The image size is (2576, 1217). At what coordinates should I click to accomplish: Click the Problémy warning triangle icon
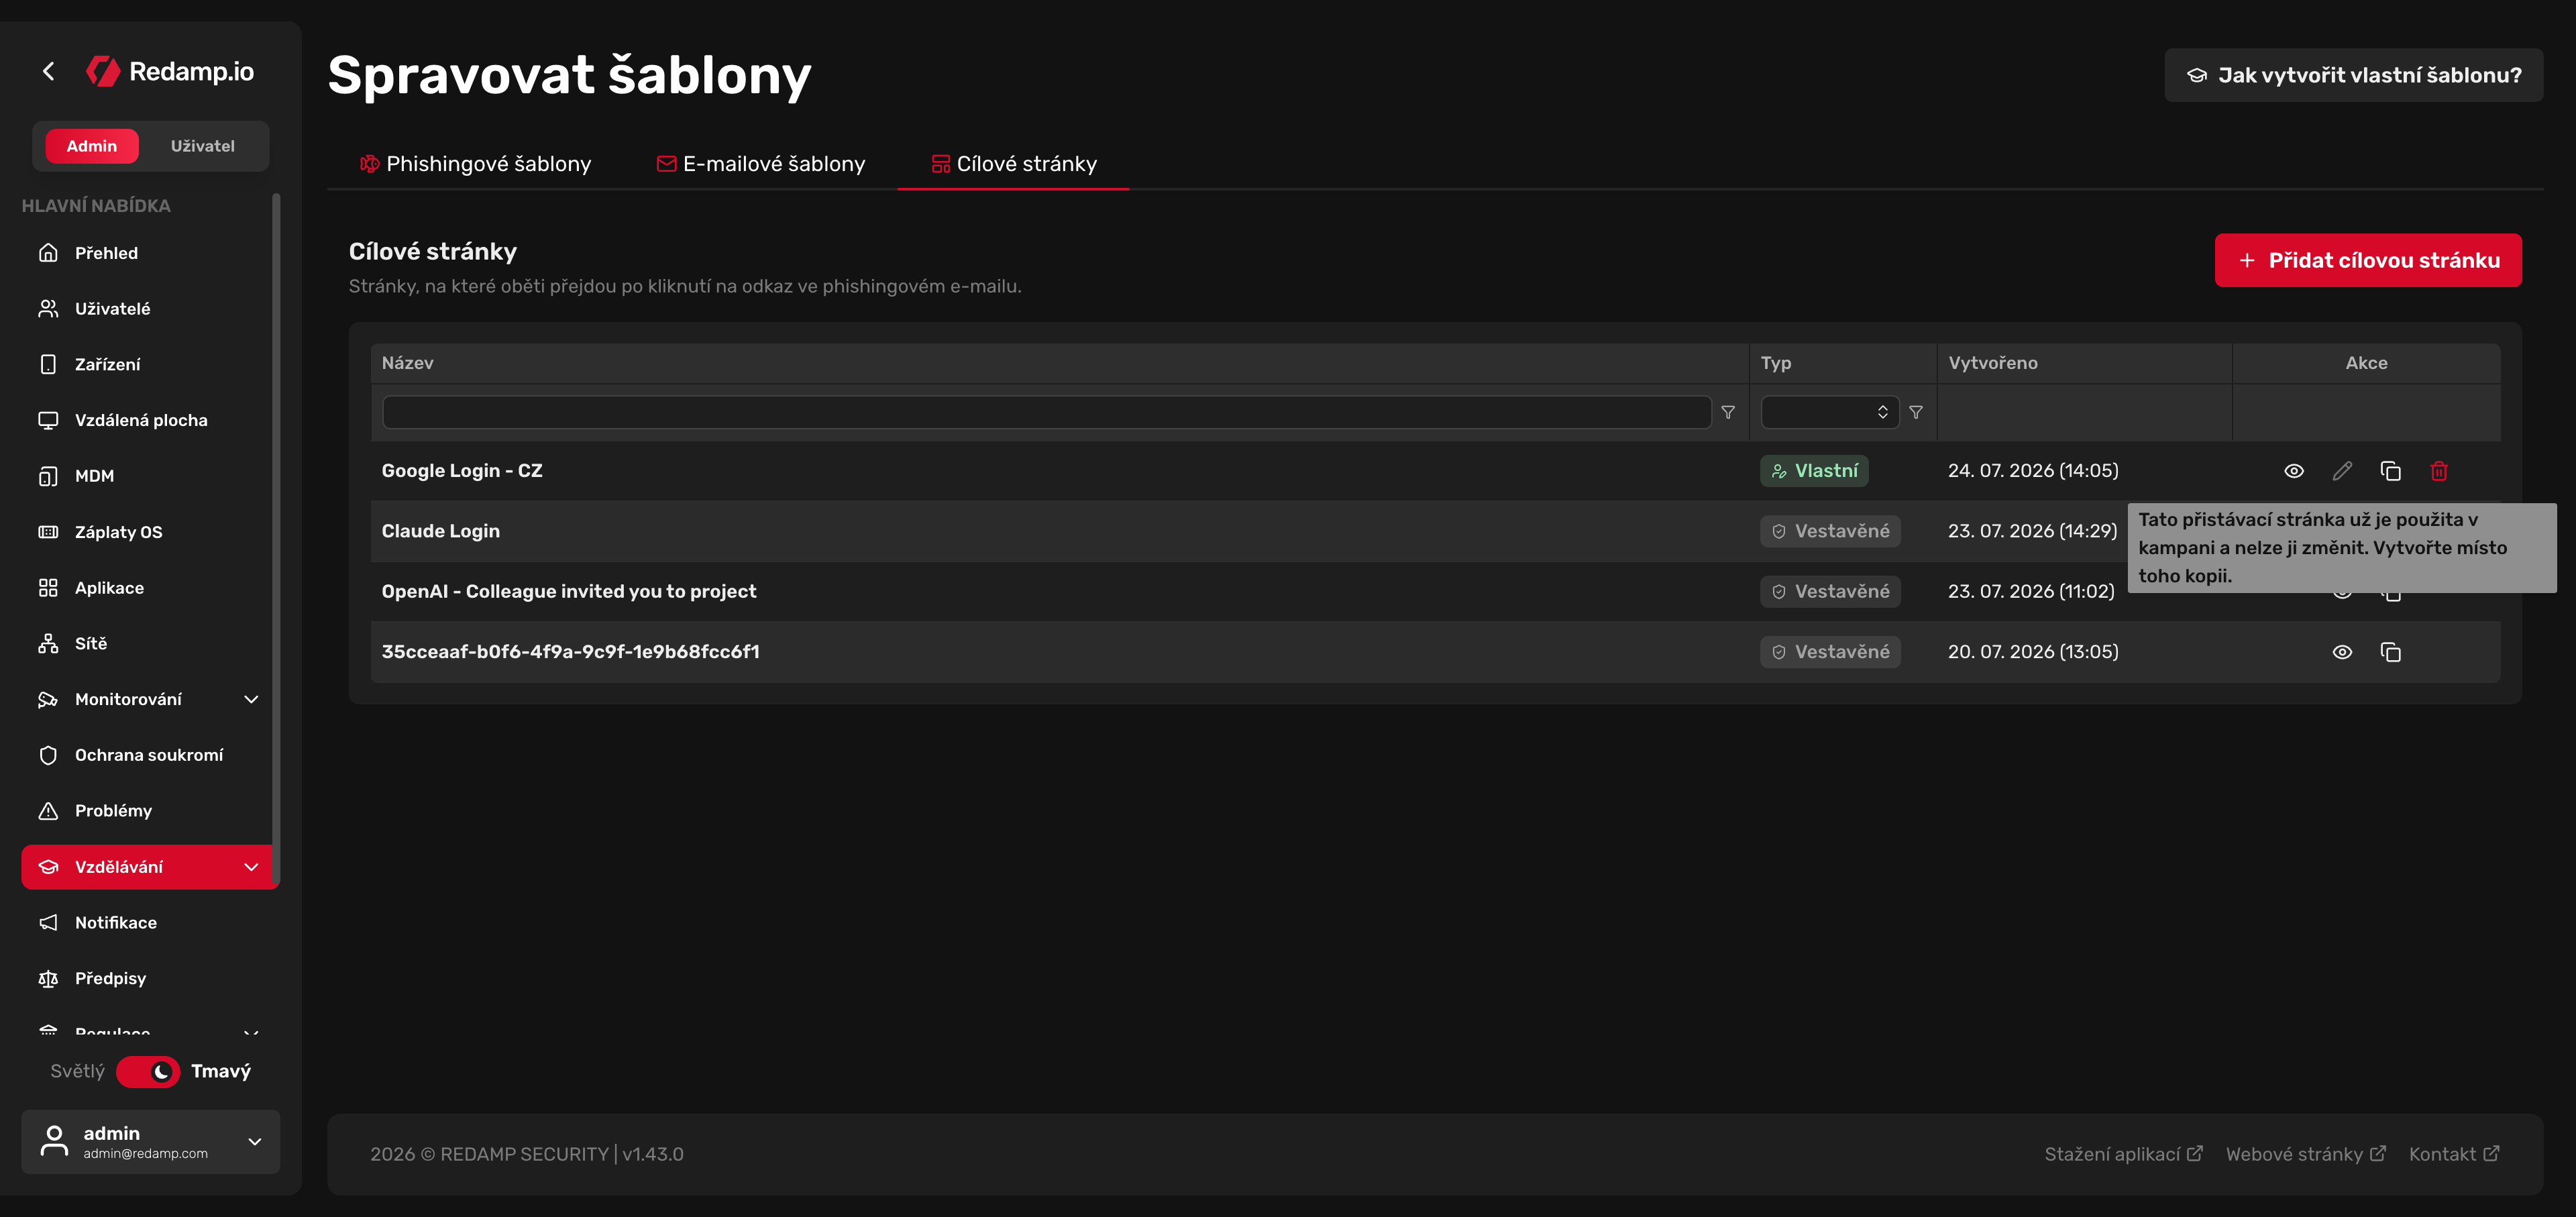pos(48,811)
